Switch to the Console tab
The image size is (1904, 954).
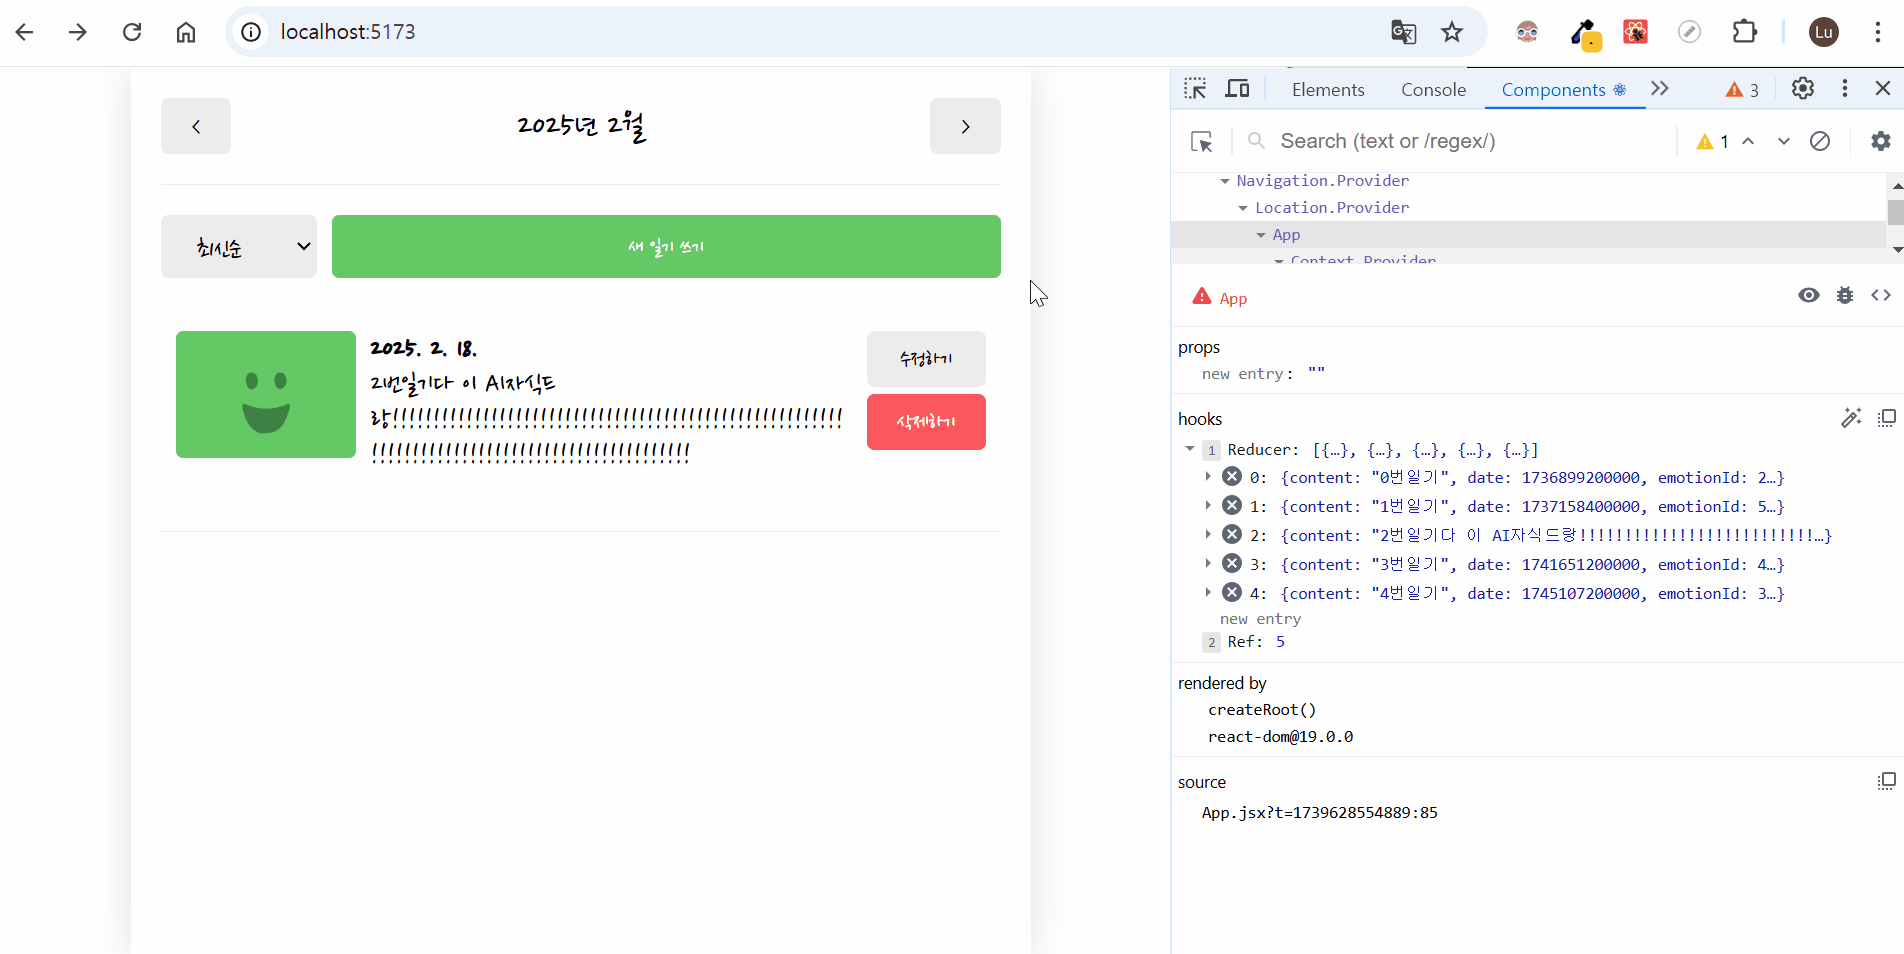(1433, 90)
